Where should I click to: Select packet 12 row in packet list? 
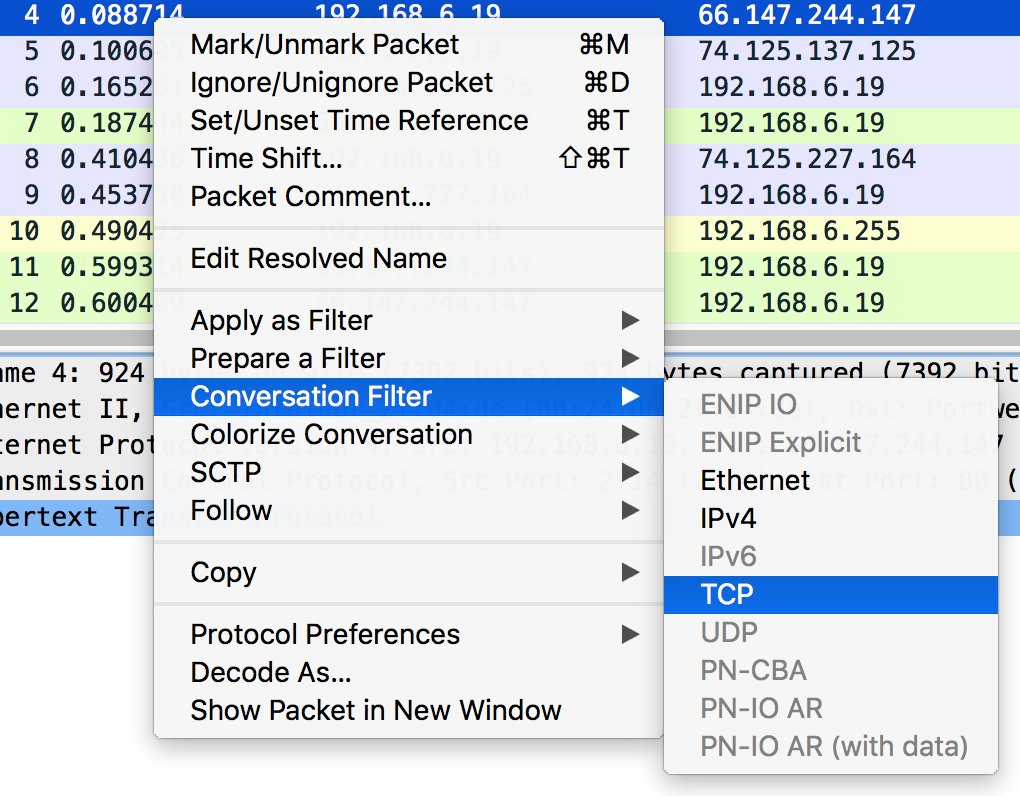point(800,303)
